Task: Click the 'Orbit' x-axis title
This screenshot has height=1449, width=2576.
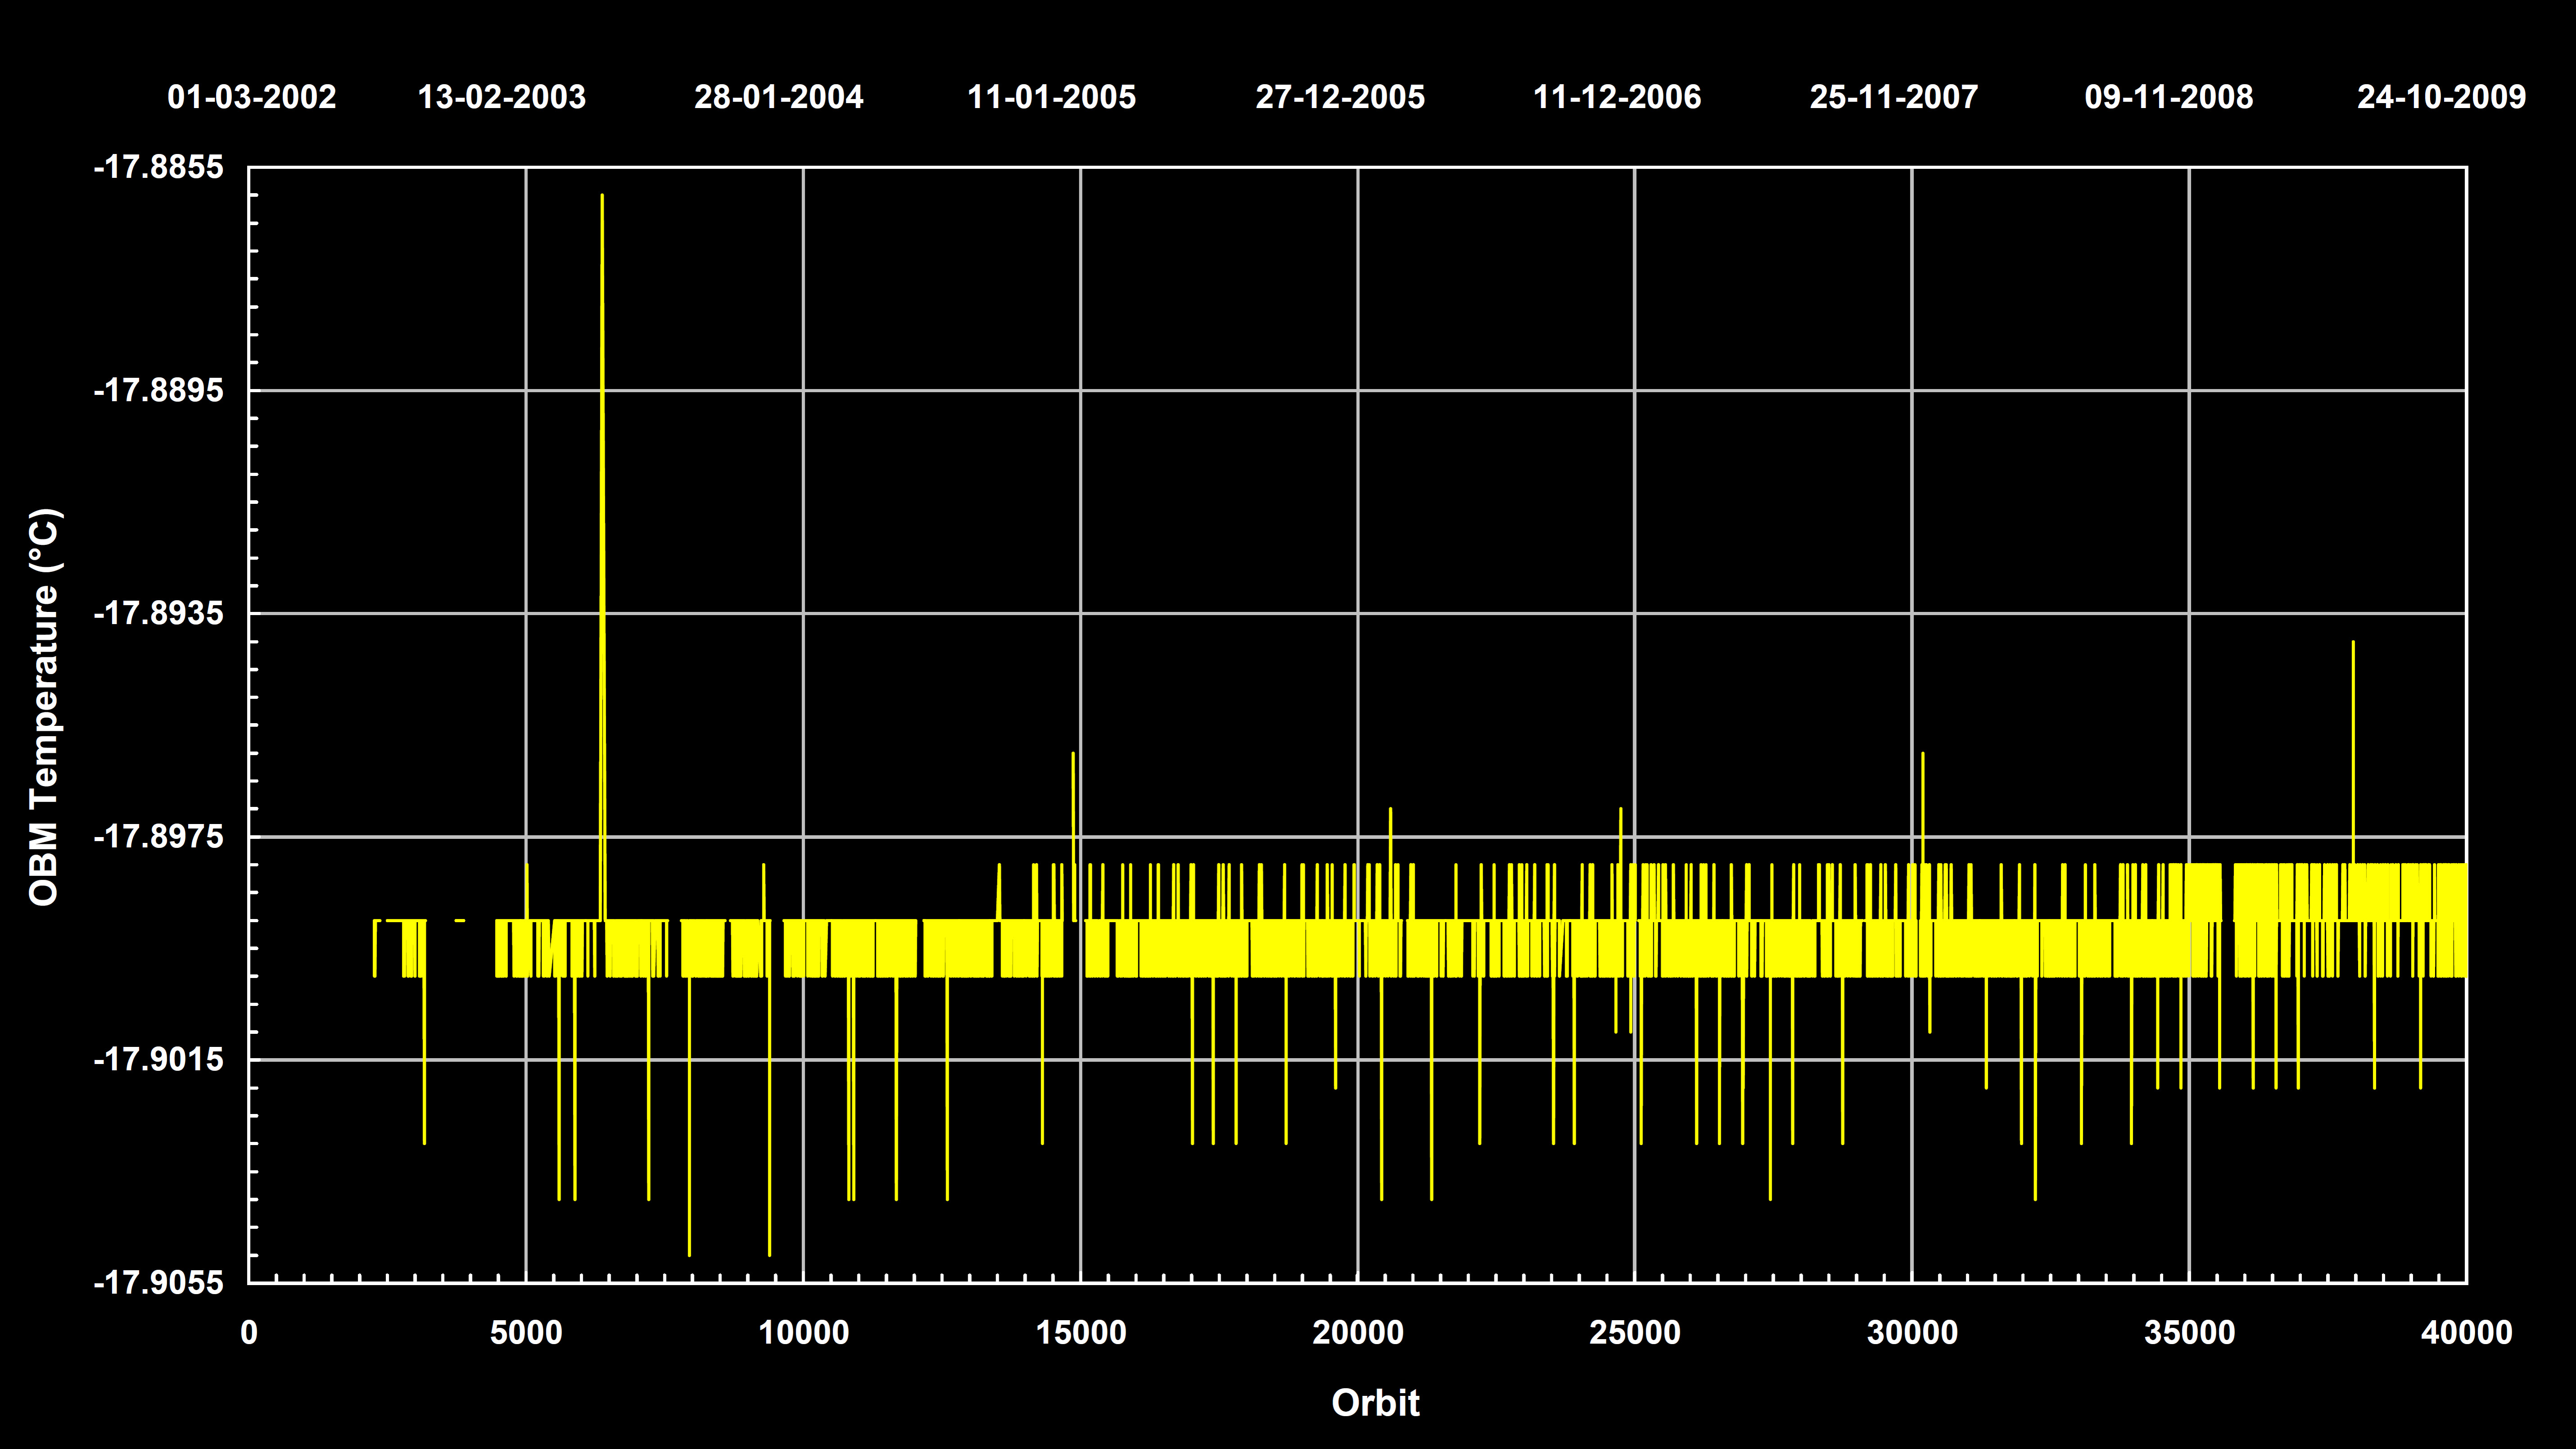Action: (x=1375, y=1402)
